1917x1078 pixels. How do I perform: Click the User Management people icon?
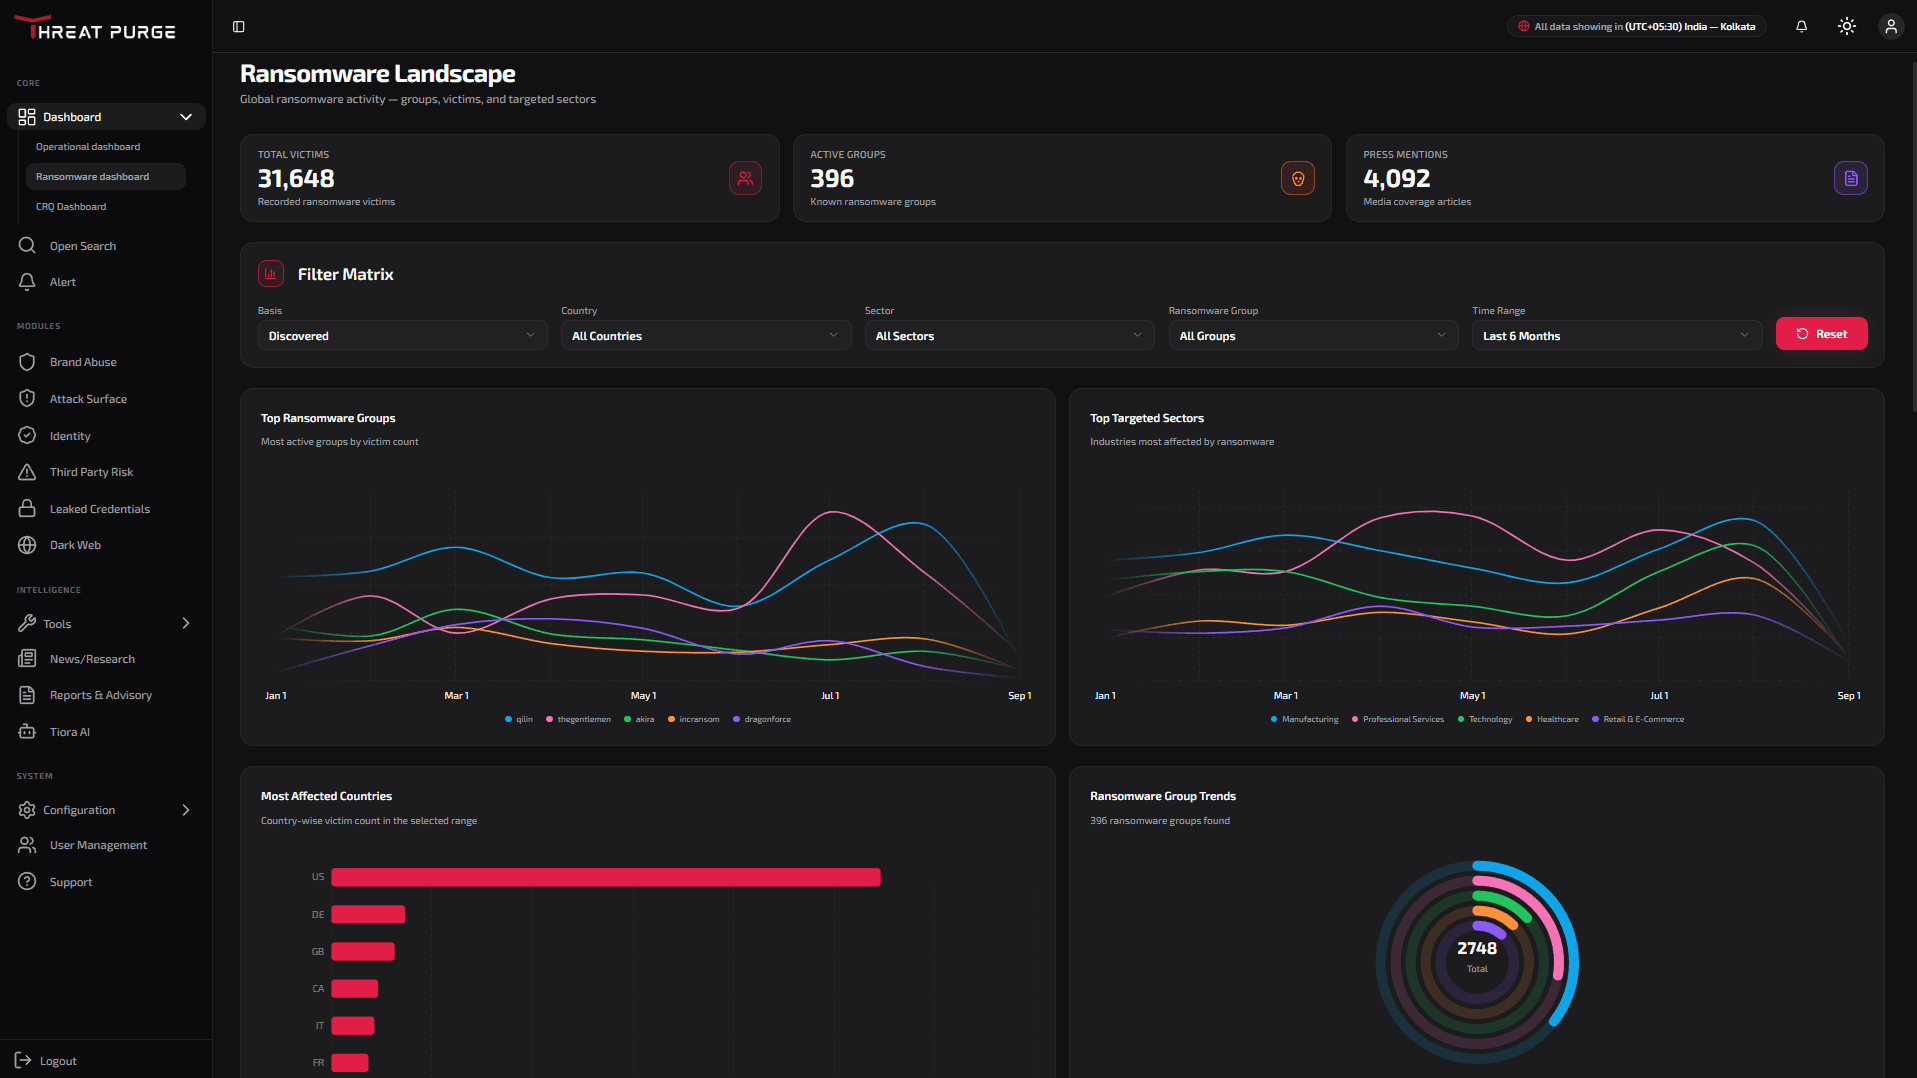[27, 845]
